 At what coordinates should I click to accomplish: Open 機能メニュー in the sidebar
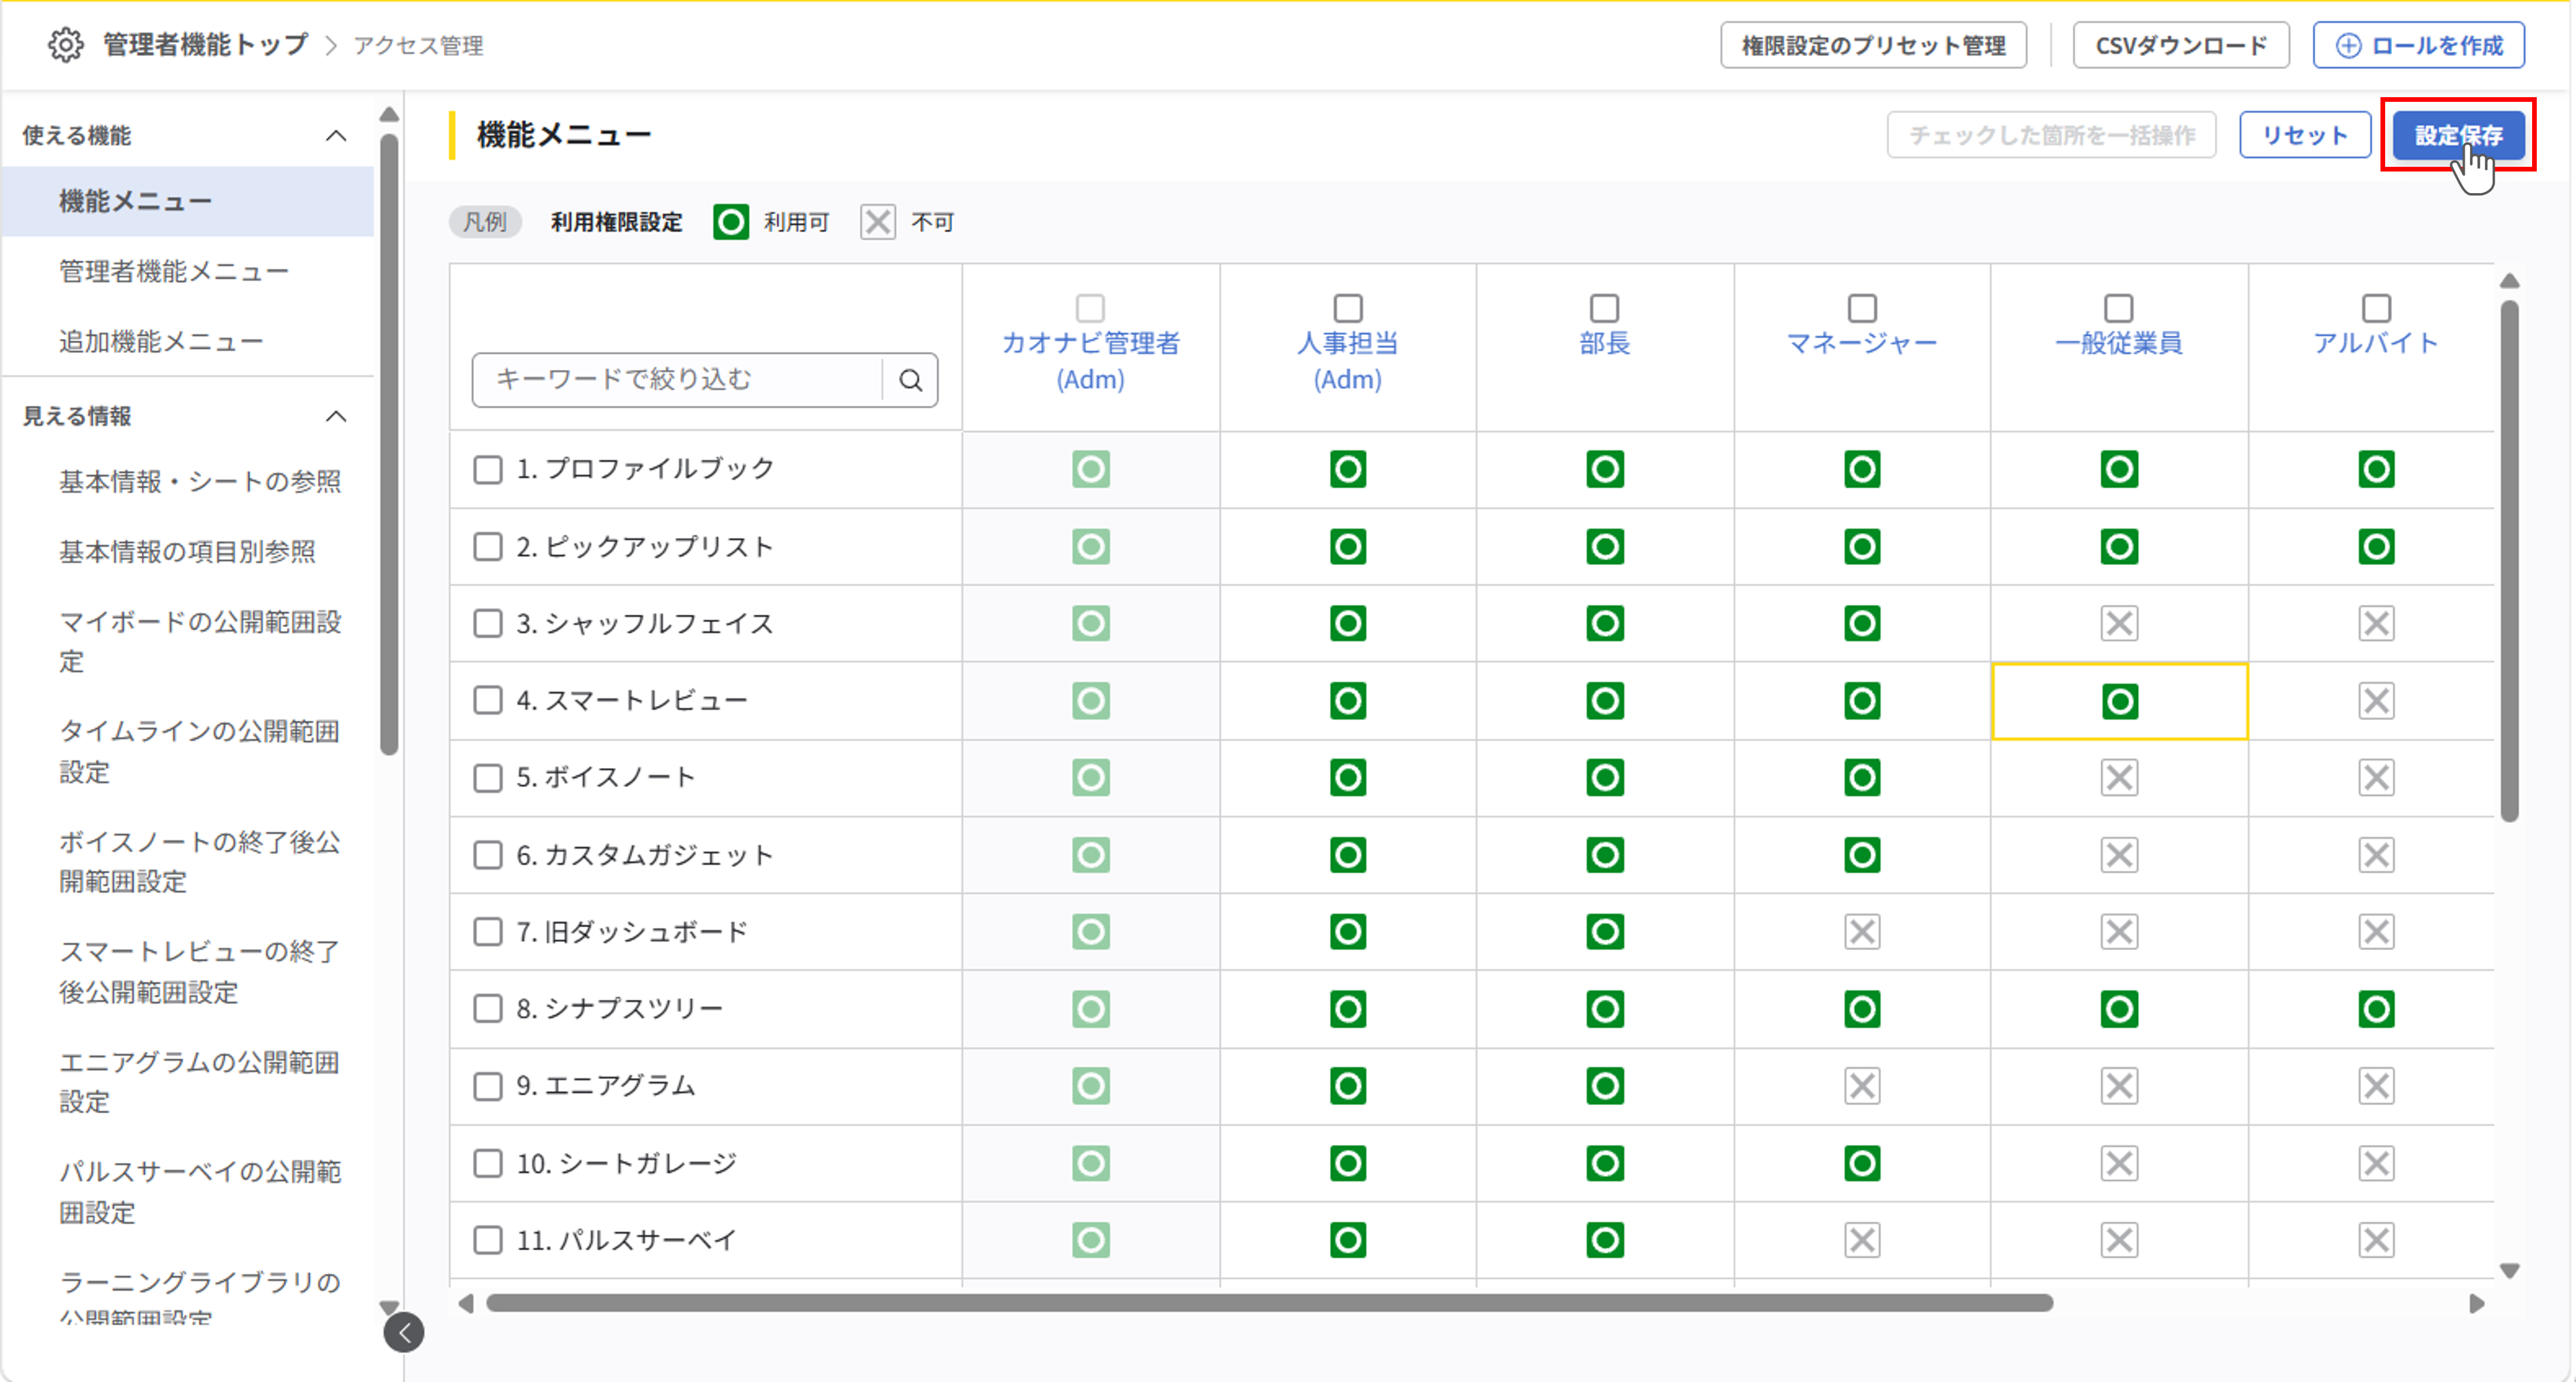tap(187, 201)
